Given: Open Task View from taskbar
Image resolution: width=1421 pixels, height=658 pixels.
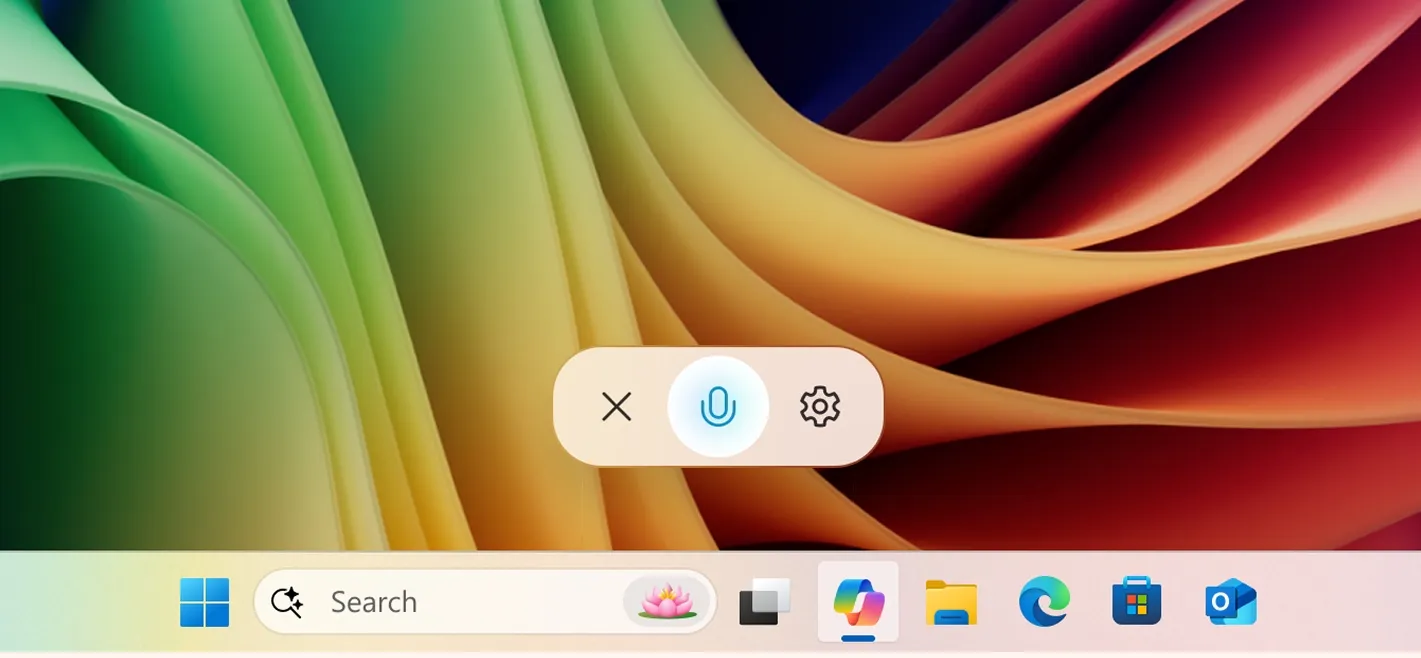Looking at the screenshot, I should coord(765,602).
